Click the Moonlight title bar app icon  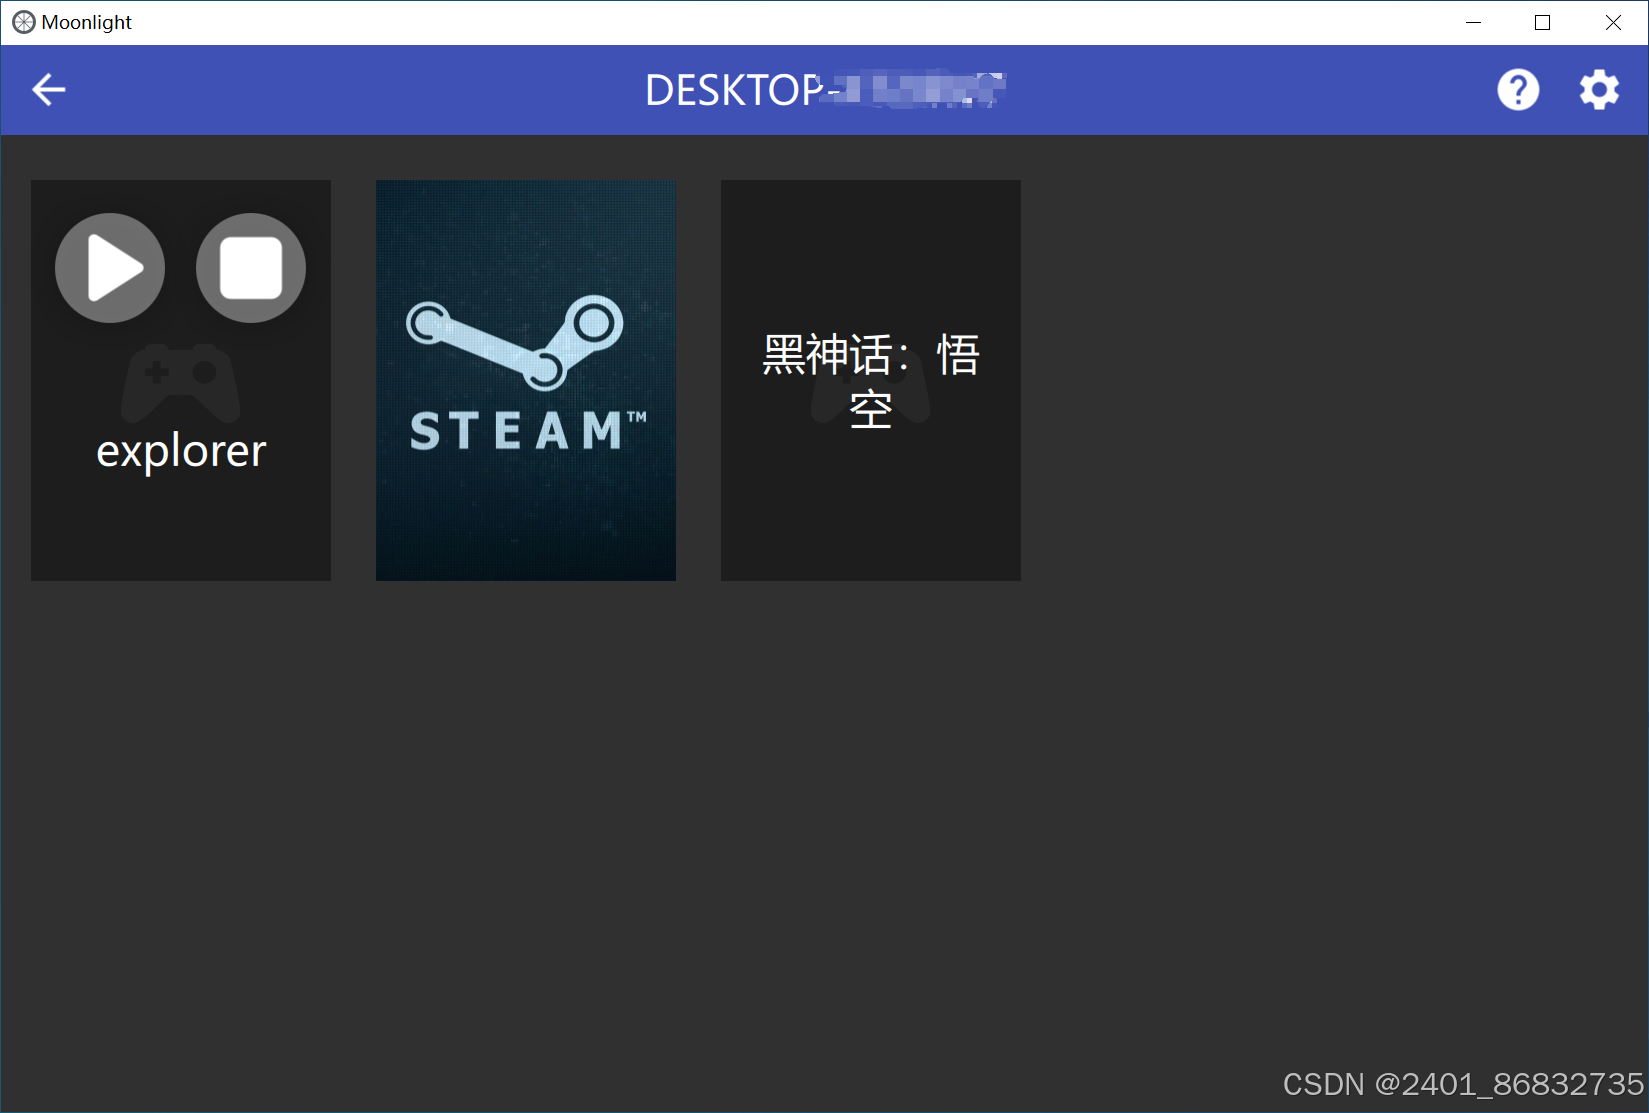[x=23, y=22]
